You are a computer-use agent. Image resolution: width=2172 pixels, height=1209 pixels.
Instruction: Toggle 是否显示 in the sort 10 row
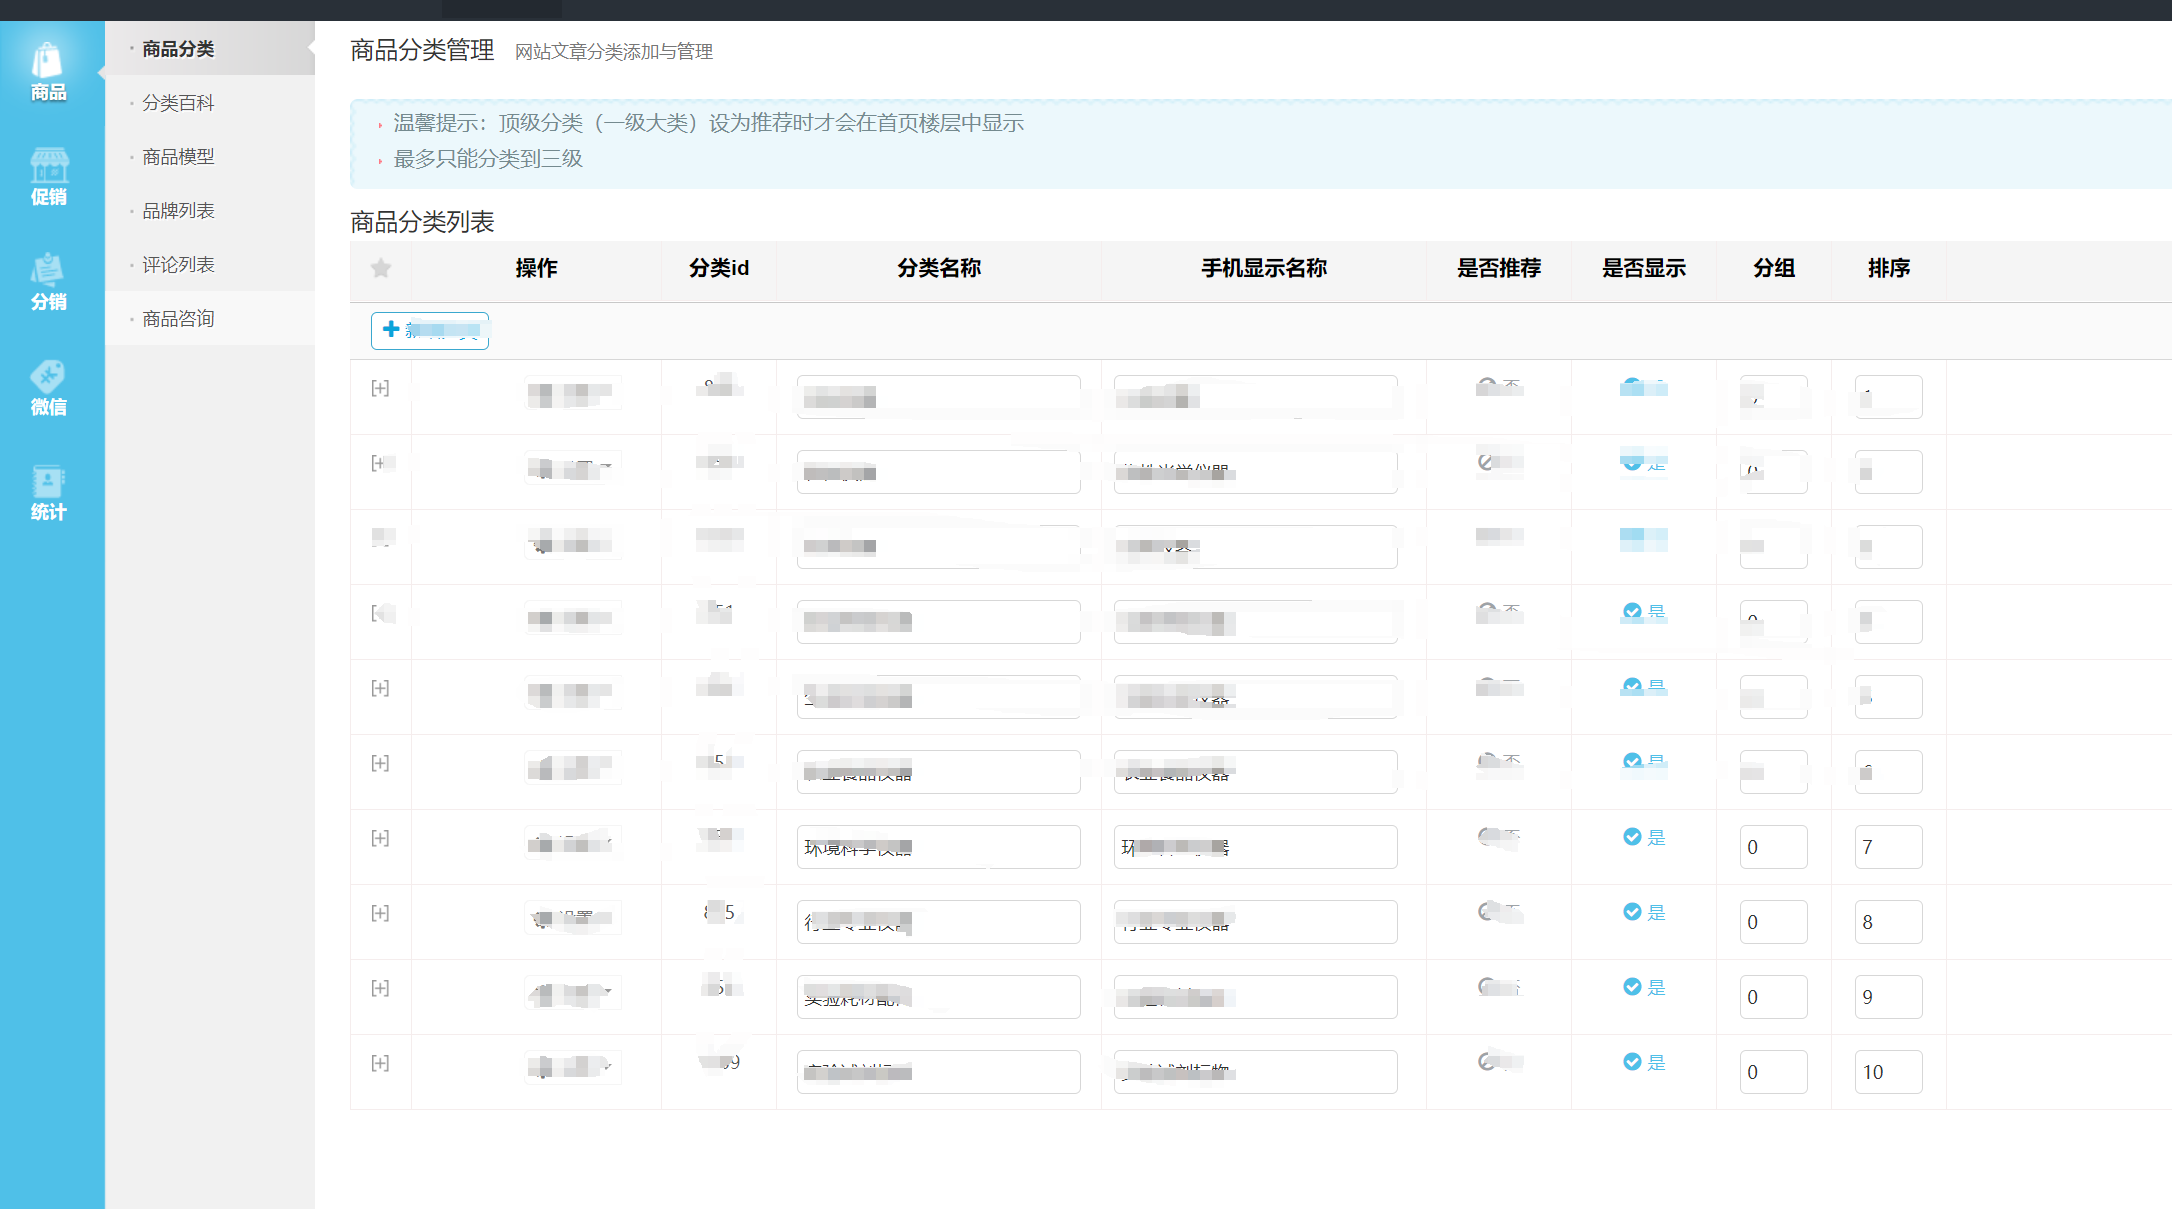tap(1644, 1062)
